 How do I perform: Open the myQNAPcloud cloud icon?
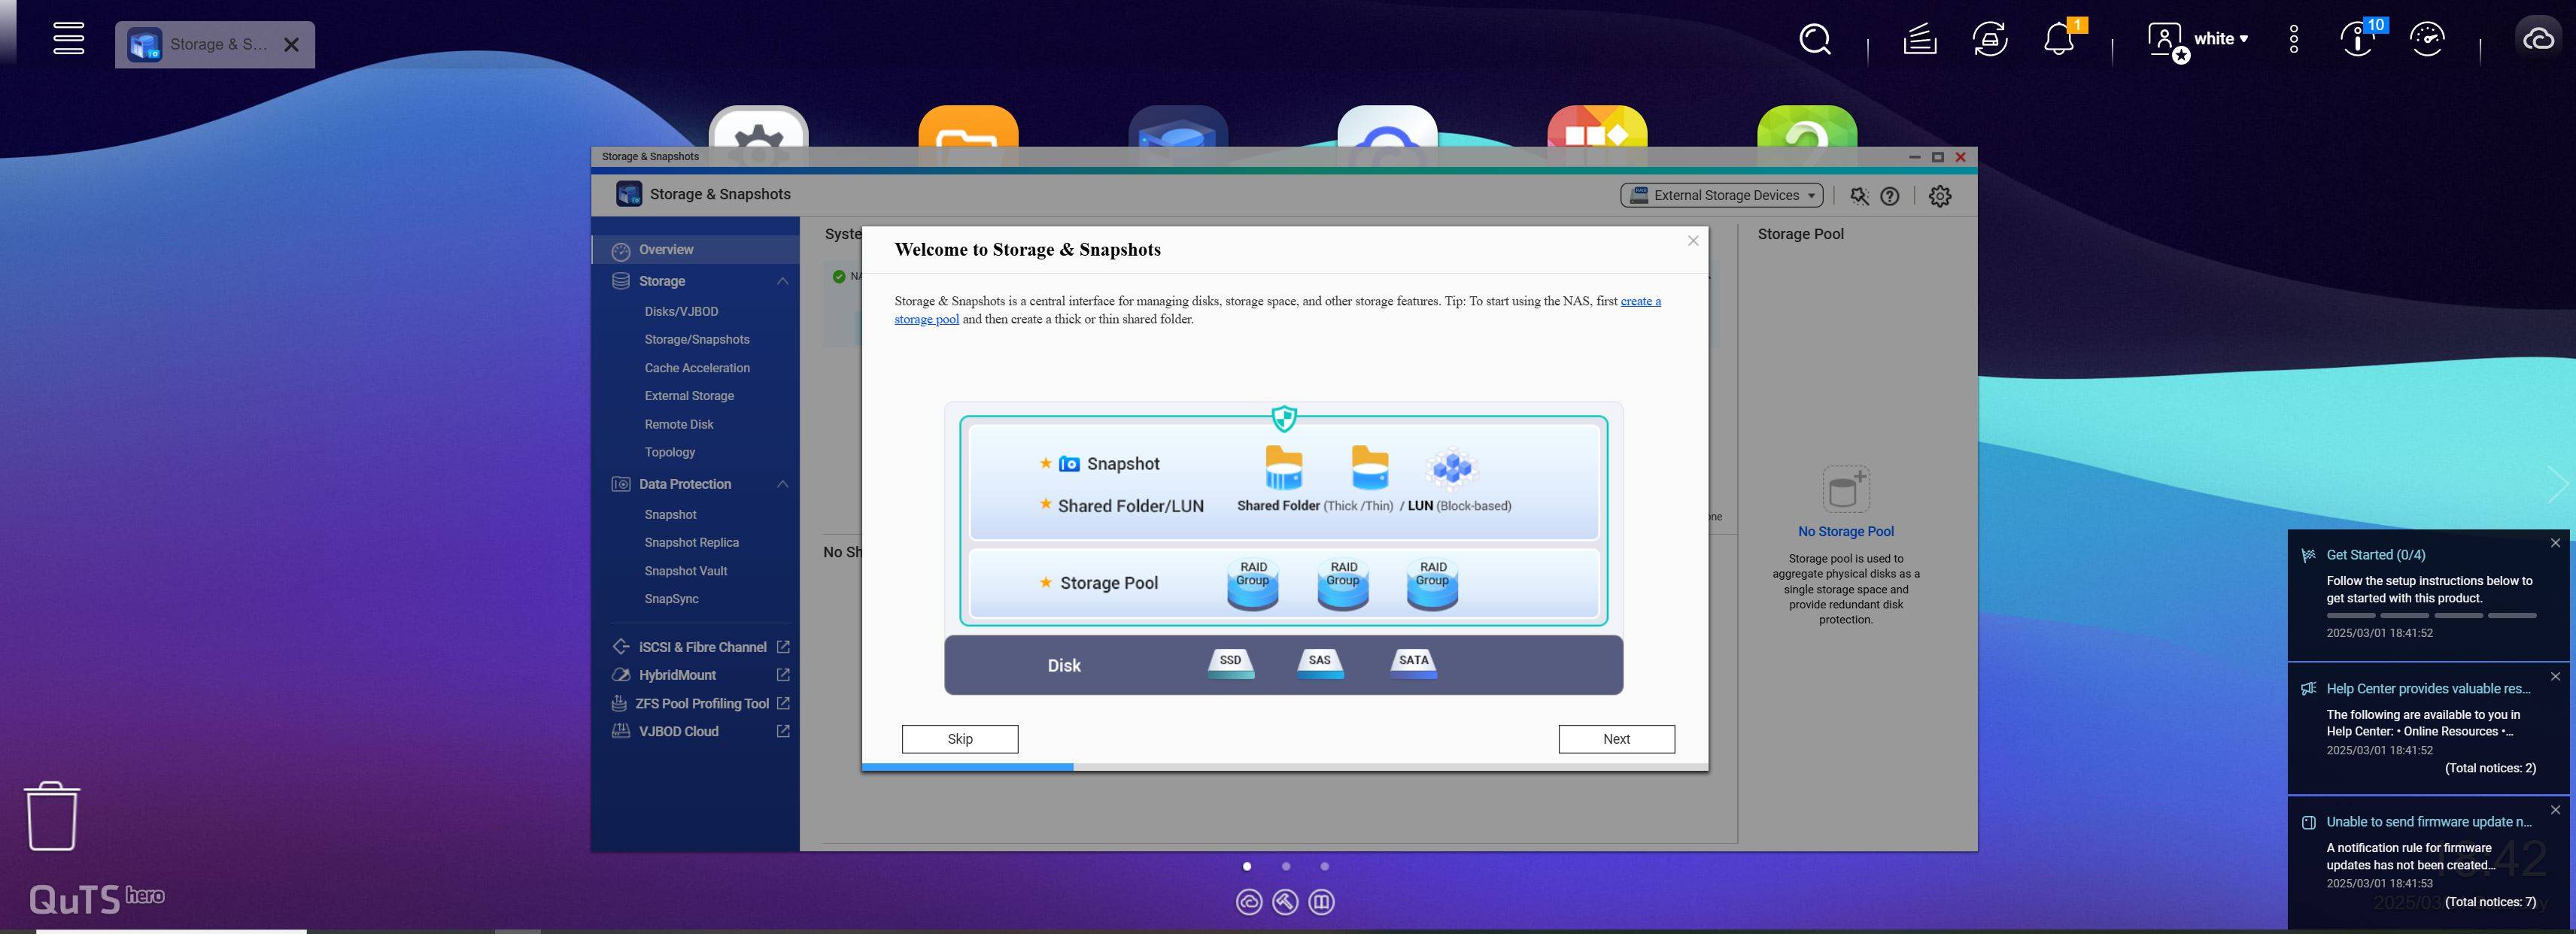pos(2539,40)
